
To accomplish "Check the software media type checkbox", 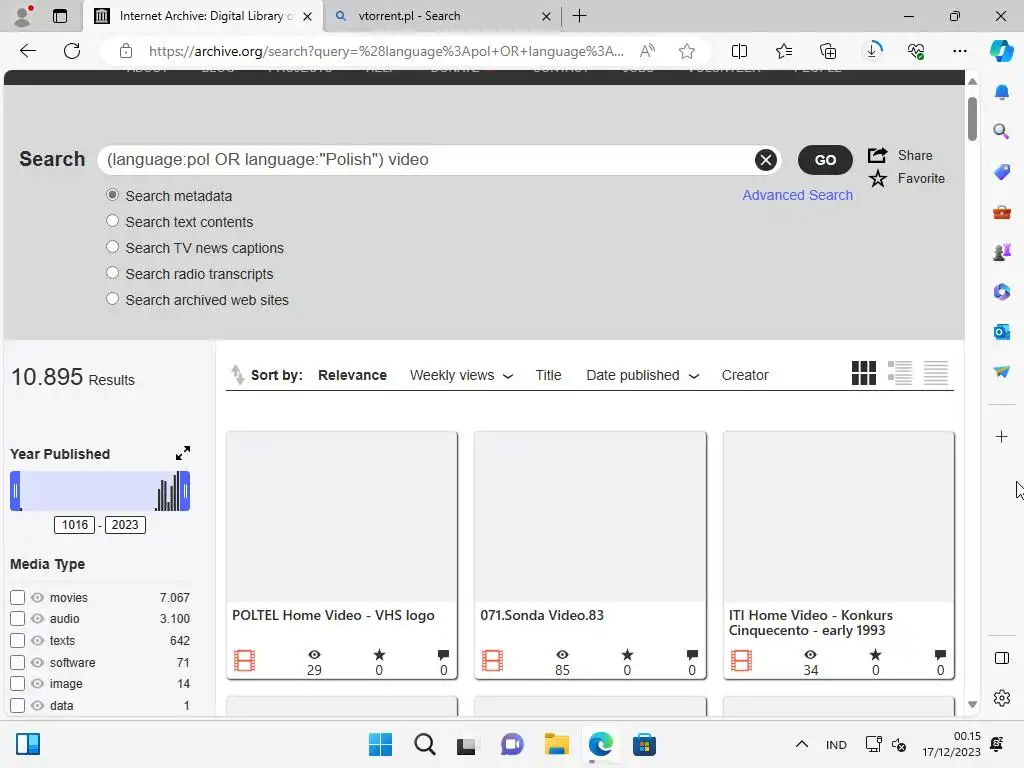I will point(18,662).
